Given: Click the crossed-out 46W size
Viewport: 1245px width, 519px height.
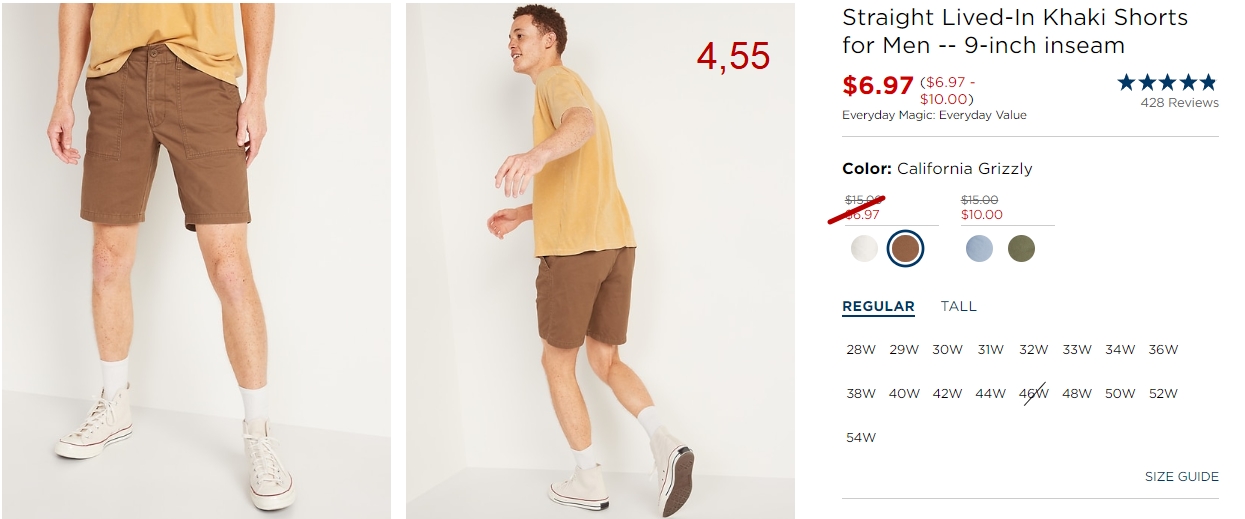Looking at the screenshot, I should pos(1034,394).
